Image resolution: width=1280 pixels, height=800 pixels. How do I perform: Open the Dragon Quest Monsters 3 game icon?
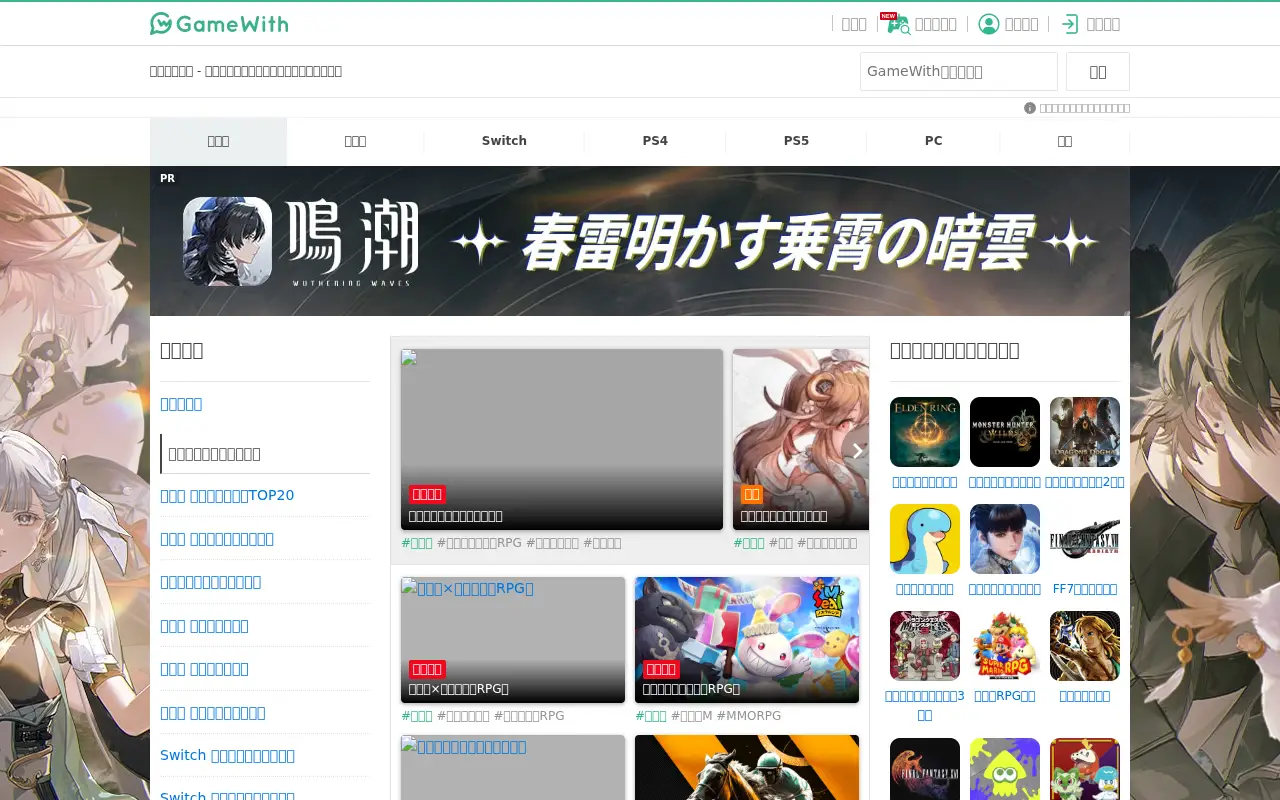point(925,646)
